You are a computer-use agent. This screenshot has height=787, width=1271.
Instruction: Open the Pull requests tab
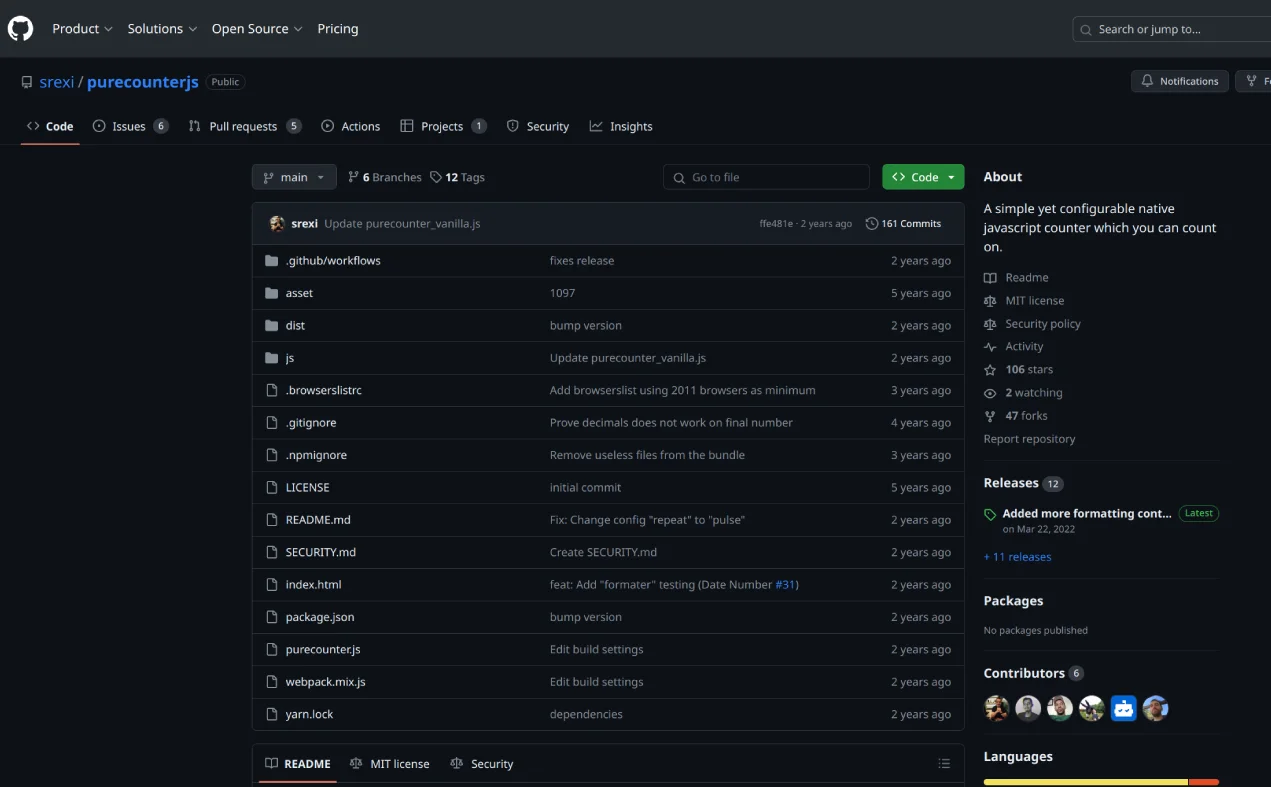pos(245,126)
